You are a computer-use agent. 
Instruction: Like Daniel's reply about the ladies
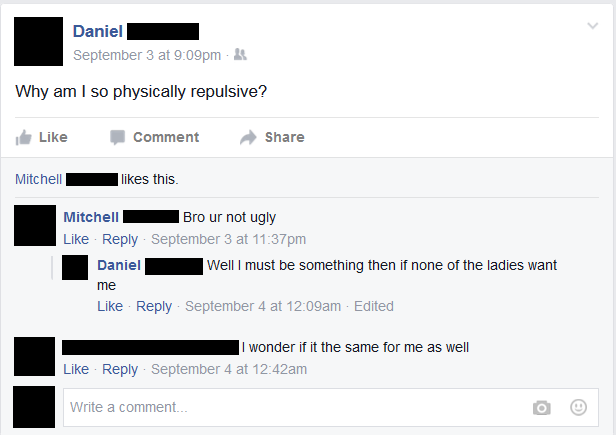[x=110, y=306]
